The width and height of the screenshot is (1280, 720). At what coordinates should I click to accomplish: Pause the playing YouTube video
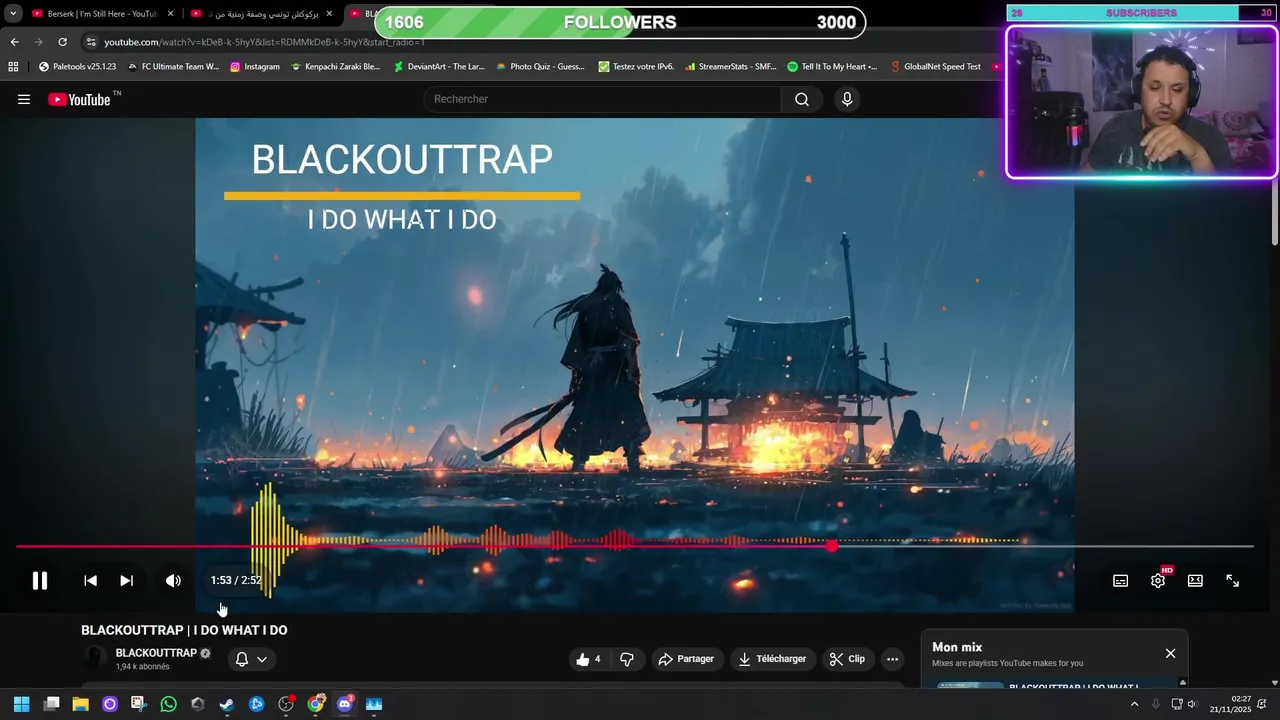(x=40, y=581)
